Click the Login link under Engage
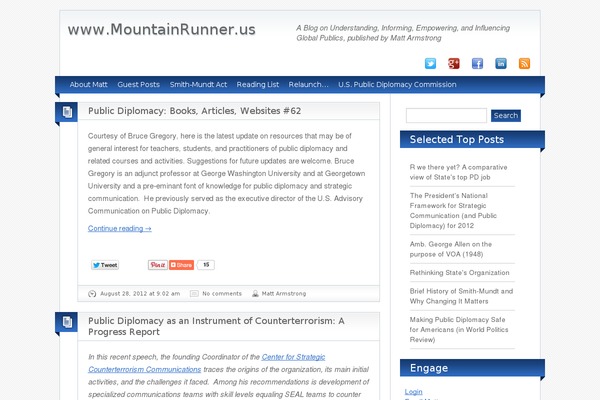The image size is (600, 400). pyautogui.click(x=413, y=392)
